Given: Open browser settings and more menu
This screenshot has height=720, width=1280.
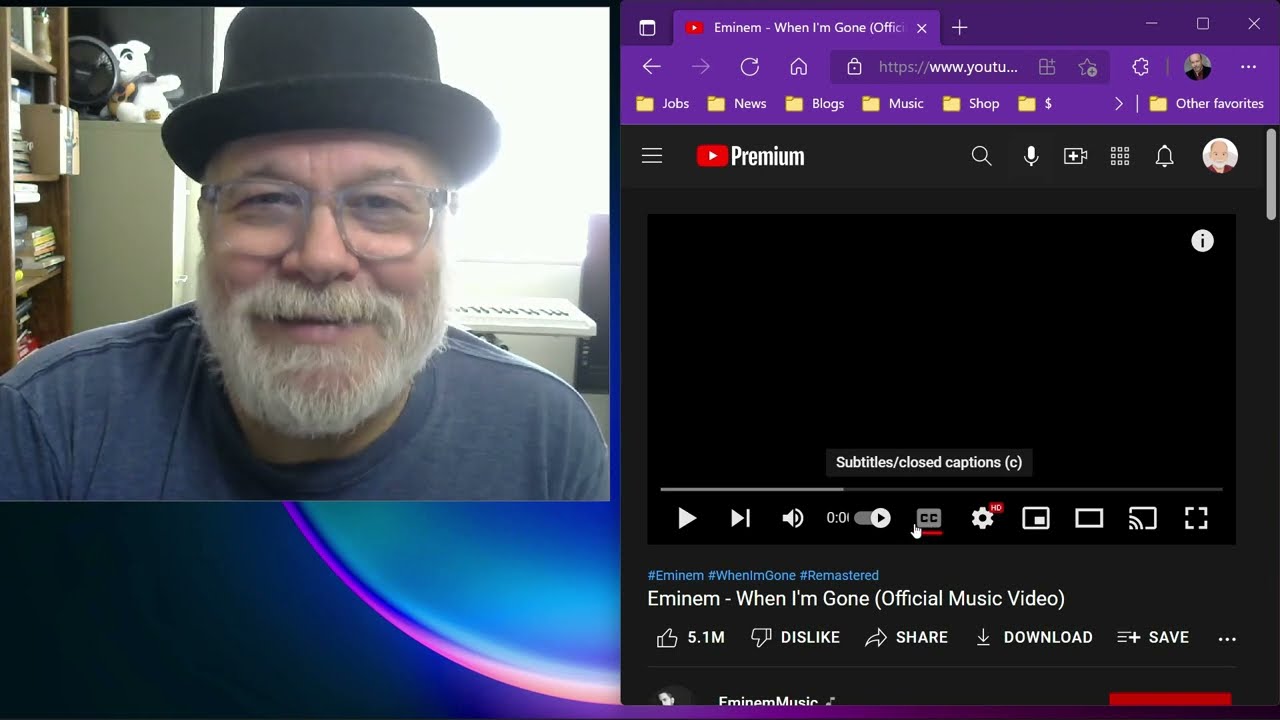Looking at the screenshot, I should tap(1248, 67).
